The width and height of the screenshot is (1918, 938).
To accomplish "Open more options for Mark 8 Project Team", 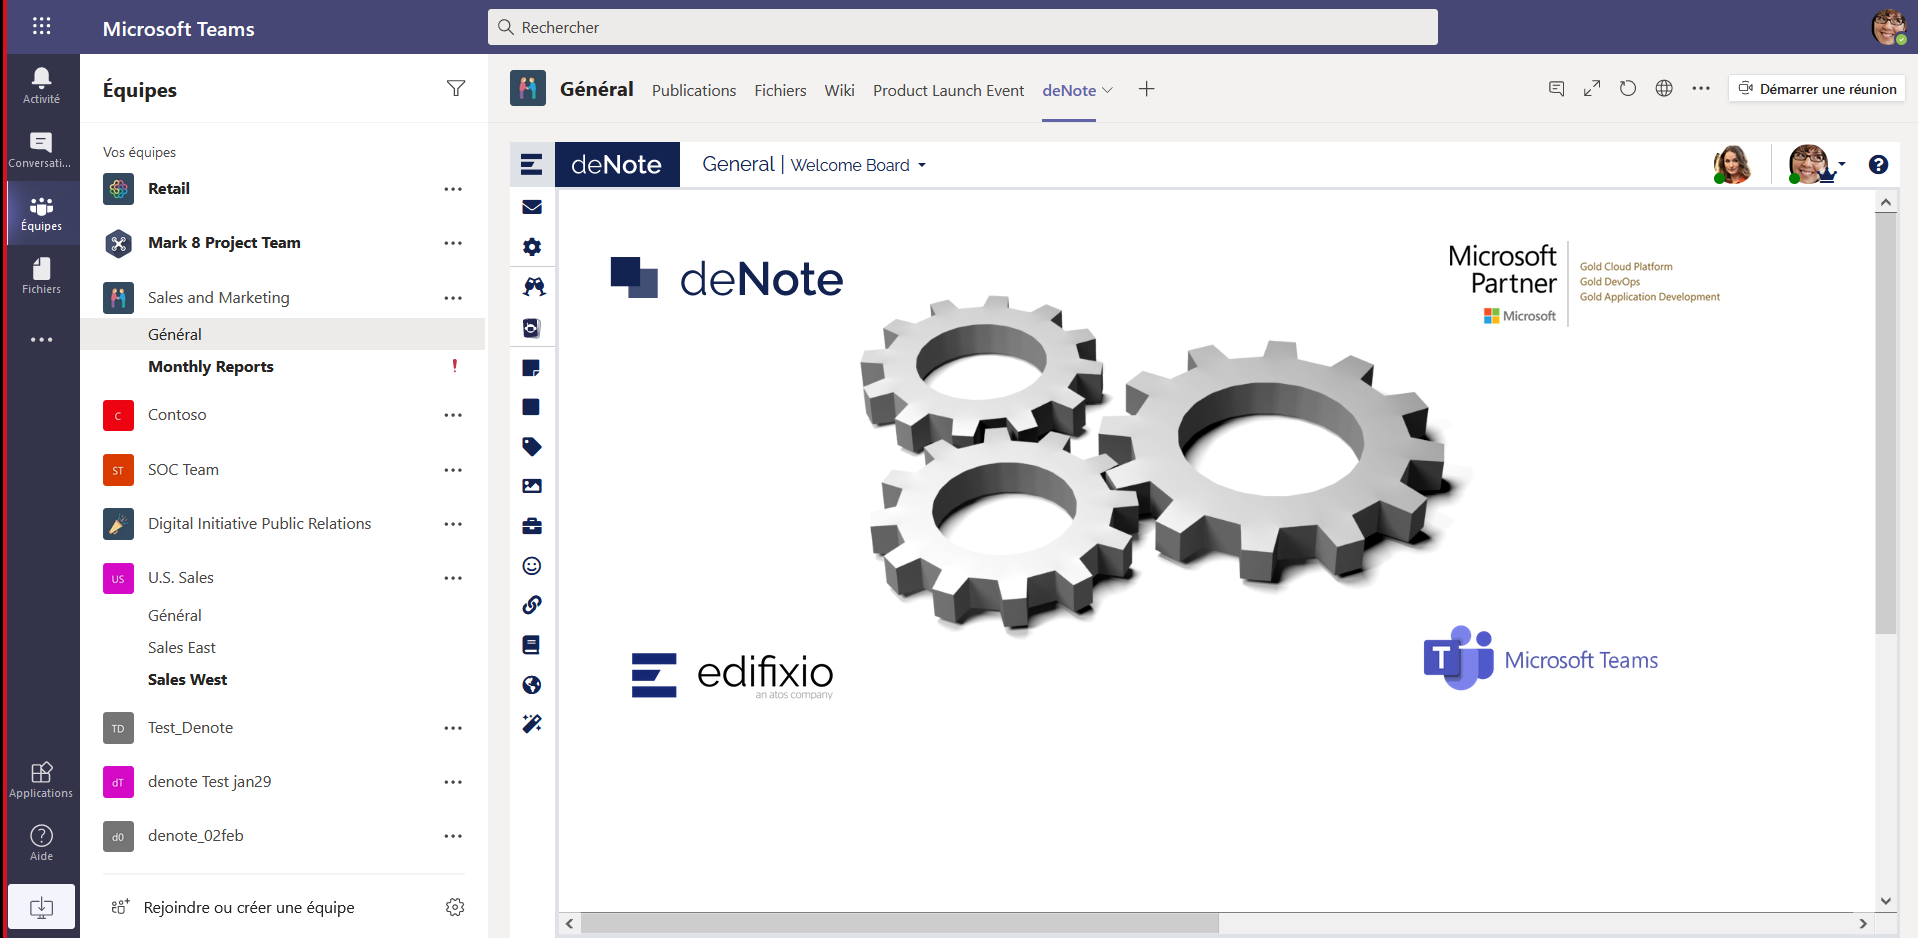I will click(x=453, y=243).
